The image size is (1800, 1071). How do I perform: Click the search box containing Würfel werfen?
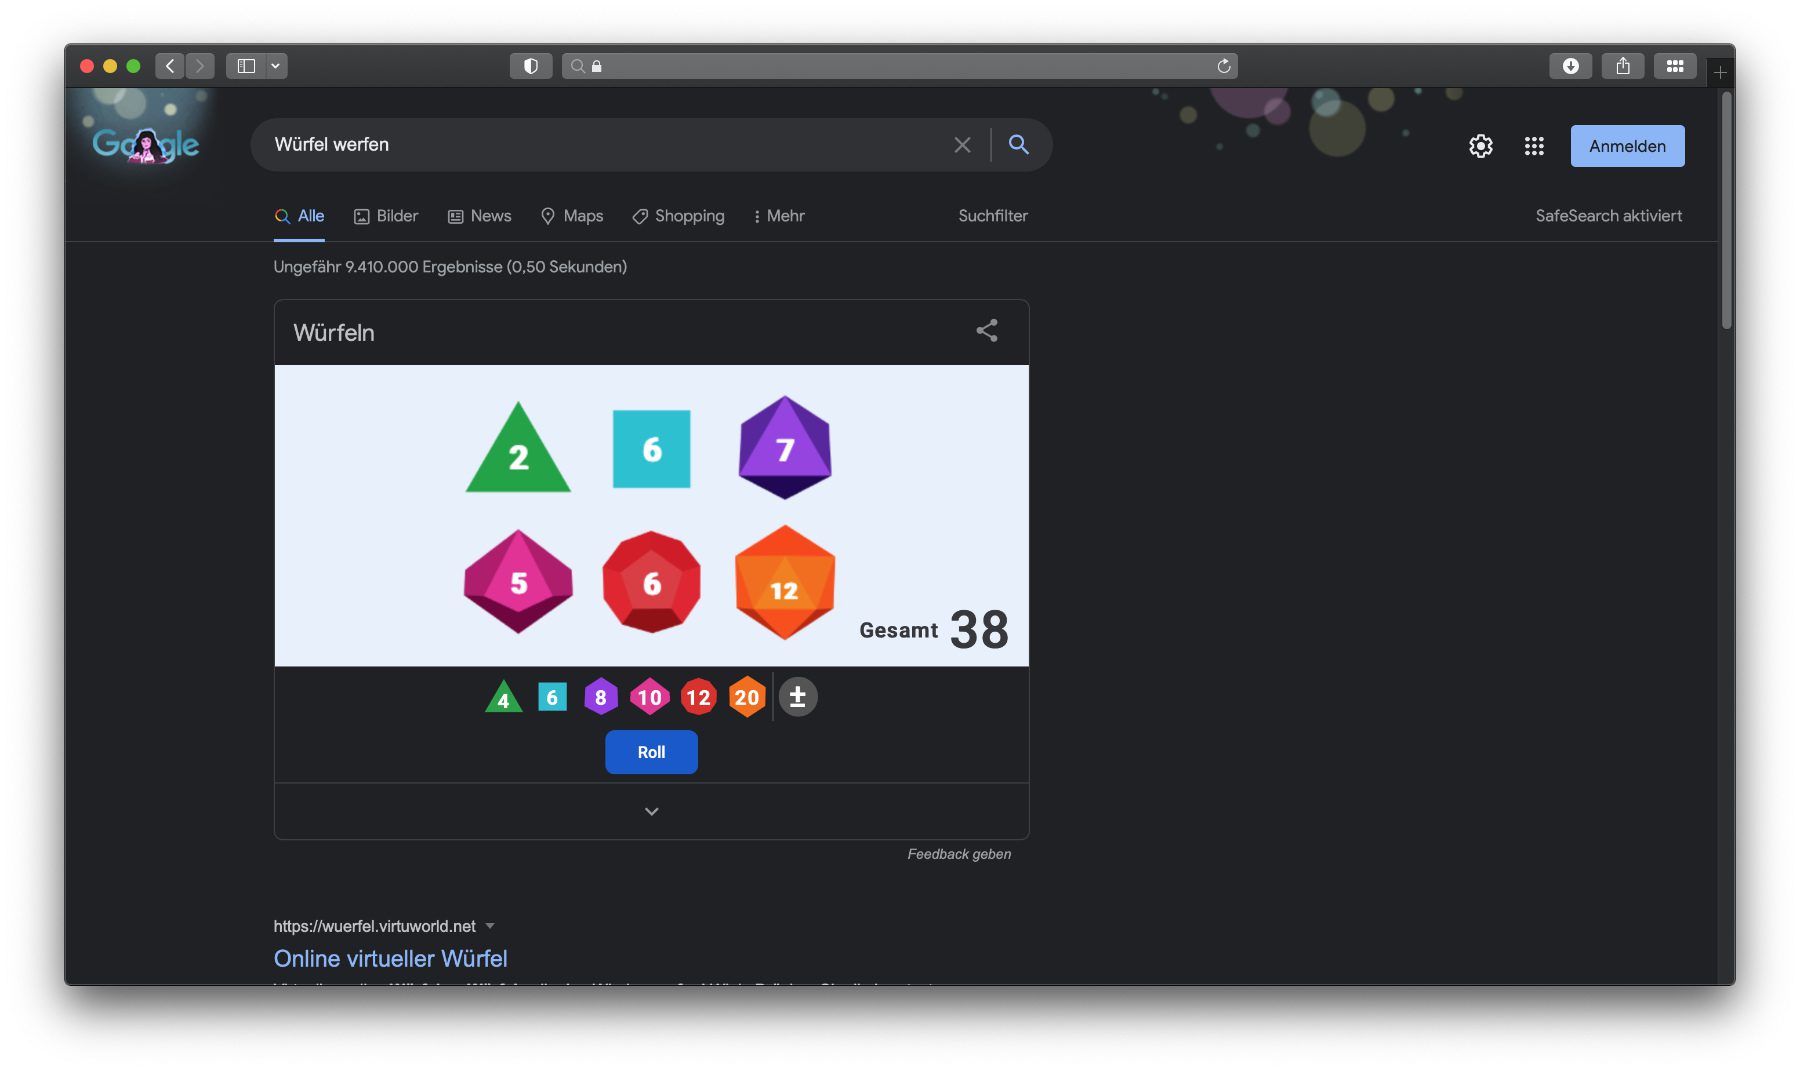coord(600,145)
